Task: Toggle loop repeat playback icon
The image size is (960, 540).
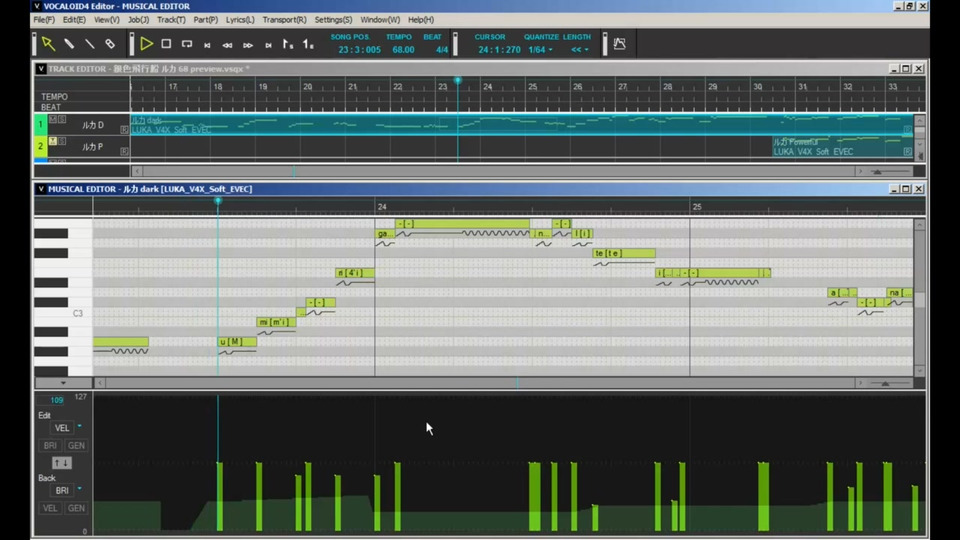Action: pos(187,44)
